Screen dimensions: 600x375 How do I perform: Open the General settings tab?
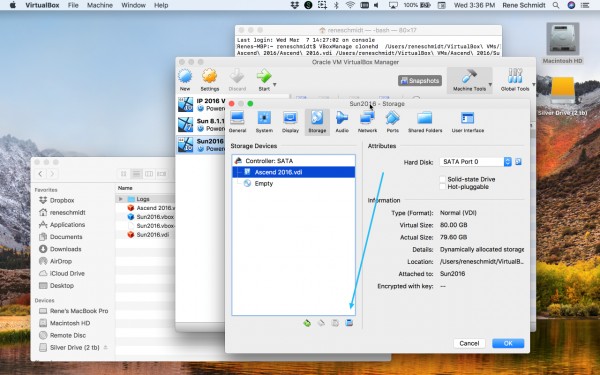[x=237, y=122]
